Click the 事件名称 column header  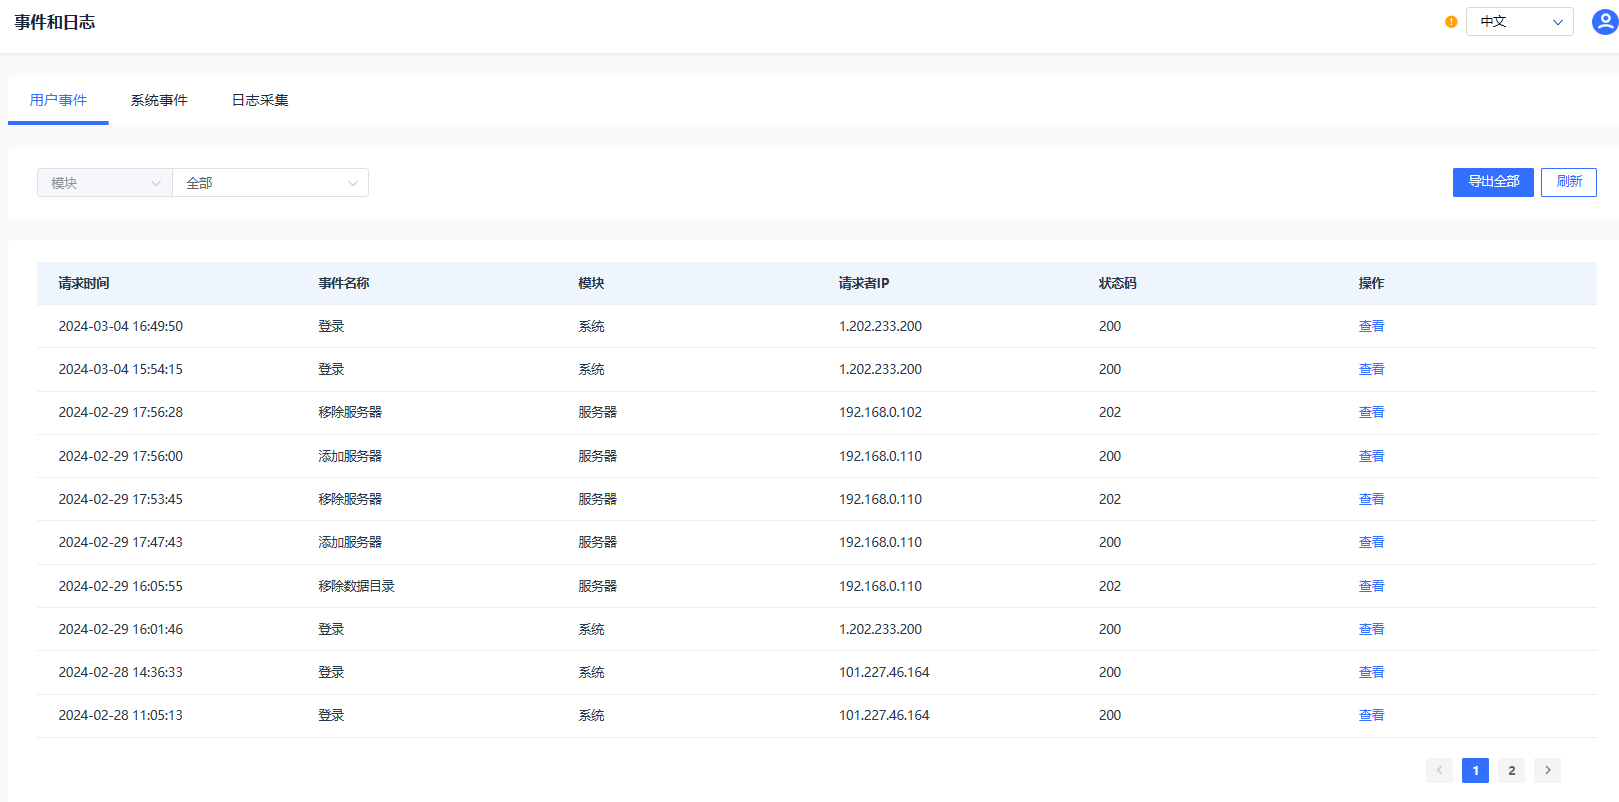pos(344,283)
